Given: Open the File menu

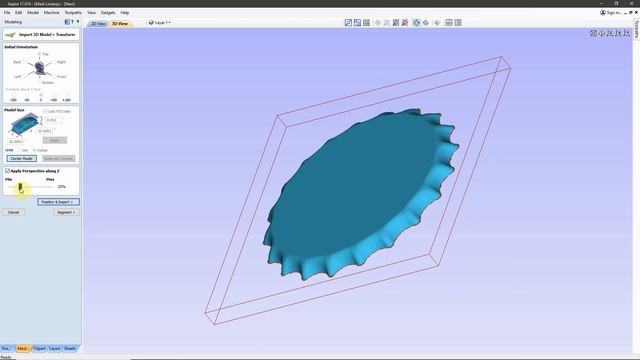Looking at the screenshot, I should coord(7,13).
